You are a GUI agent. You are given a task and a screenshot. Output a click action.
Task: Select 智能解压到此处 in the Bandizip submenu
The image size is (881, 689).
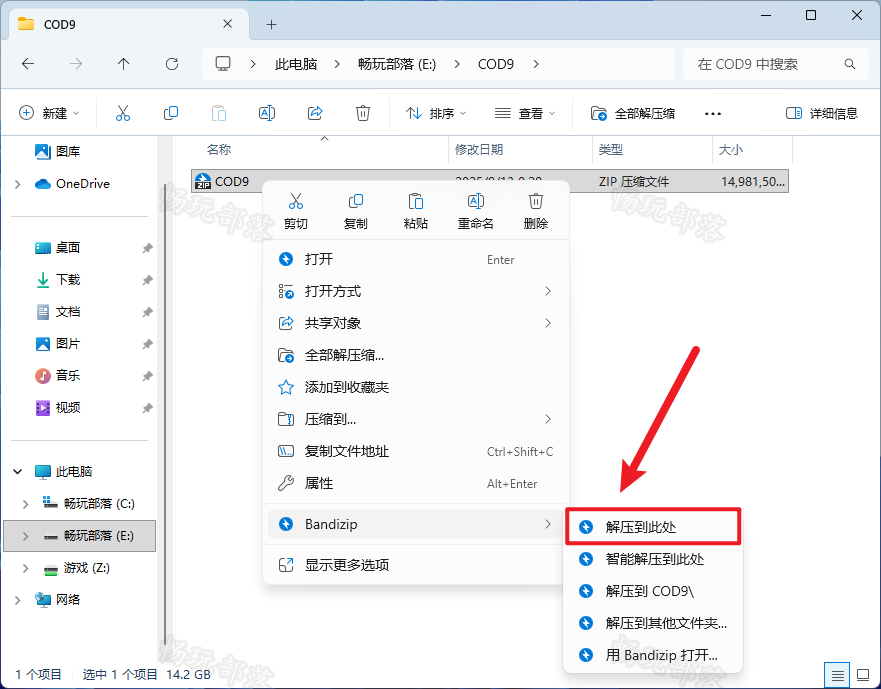(x=653, y=559)
